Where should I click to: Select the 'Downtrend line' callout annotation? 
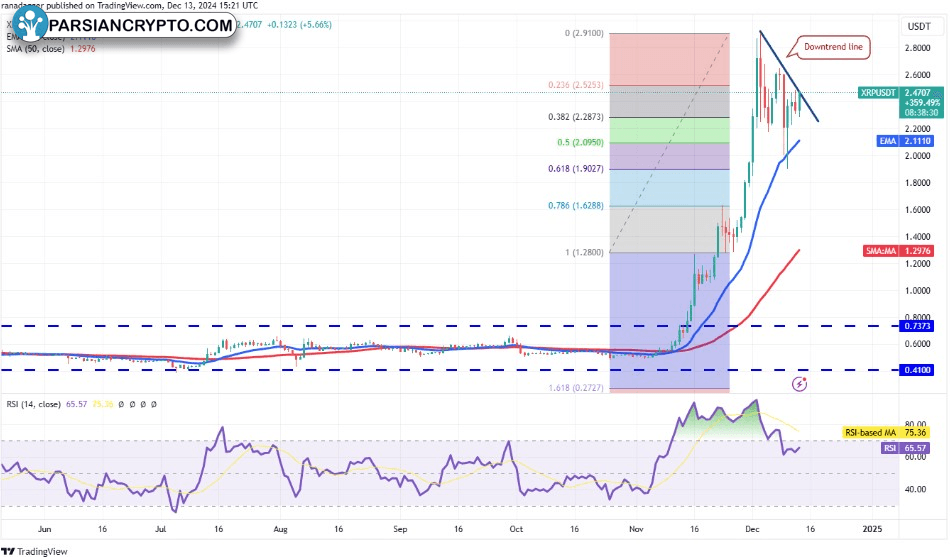[x=833, y=47]
